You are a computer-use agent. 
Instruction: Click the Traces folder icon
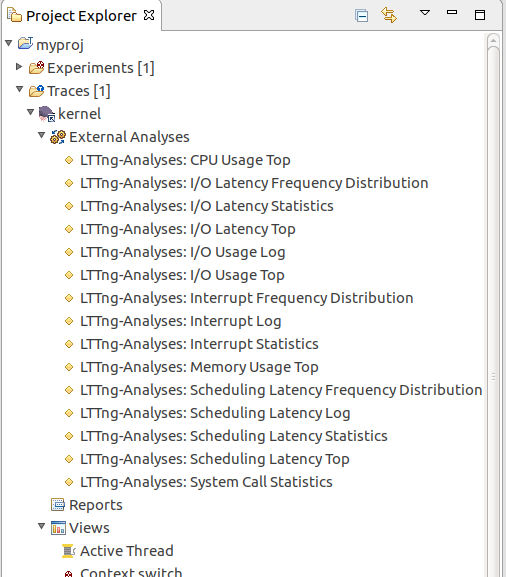pyautogui.click(x=36, y=91)
